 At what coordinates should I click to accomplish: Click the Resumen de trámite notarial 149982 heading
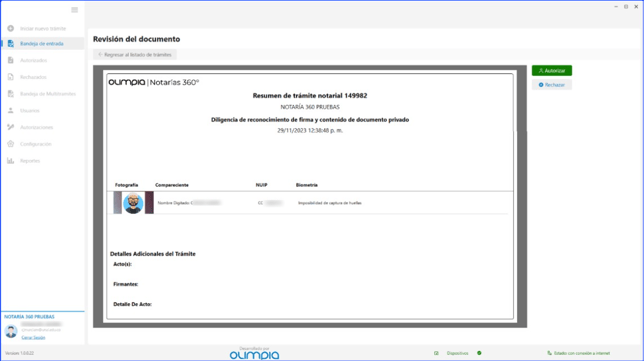310,96
